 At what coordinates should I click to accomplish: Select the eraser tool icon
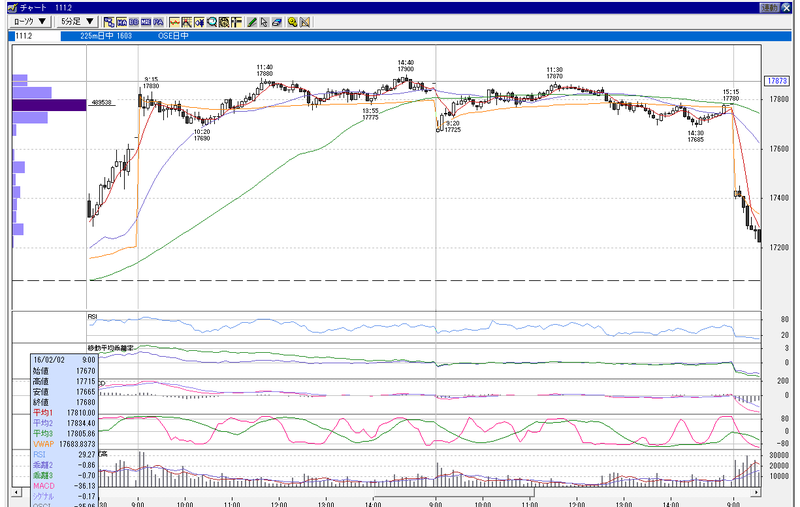click(x=277, y=22)
